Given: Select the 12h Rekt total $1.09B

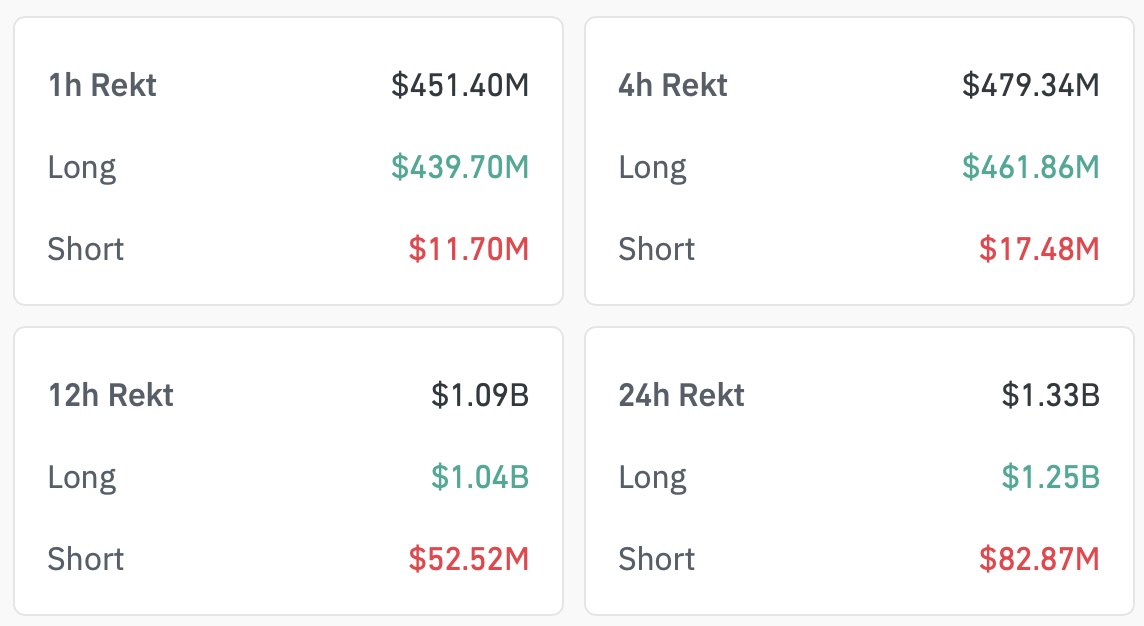Looking at the screenshot, I should pyautogui.click(x=479, y=395).
